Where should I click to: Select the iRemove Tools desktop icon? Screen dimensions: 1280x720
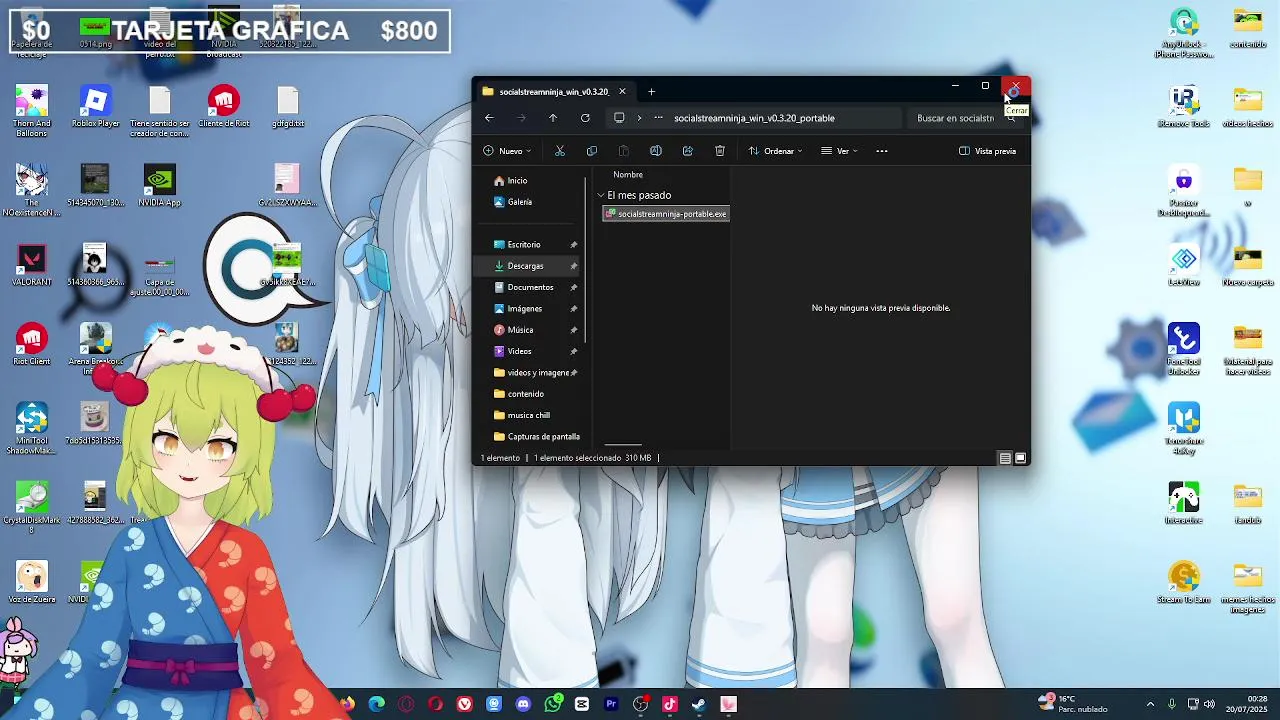point(1184,108)
